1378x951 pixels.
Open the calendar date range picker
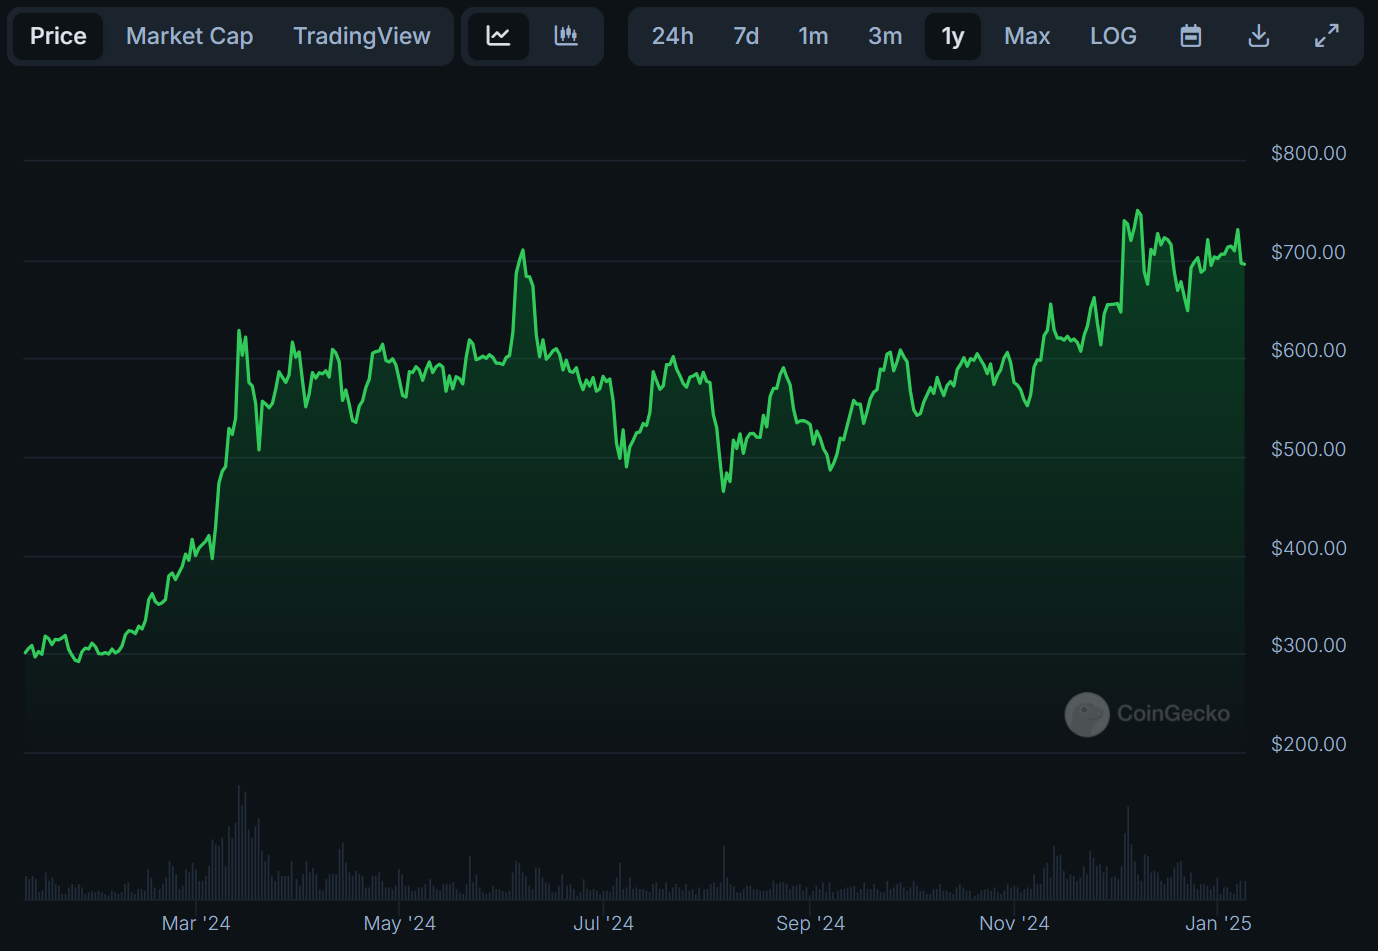click(x=1190, y=36)
